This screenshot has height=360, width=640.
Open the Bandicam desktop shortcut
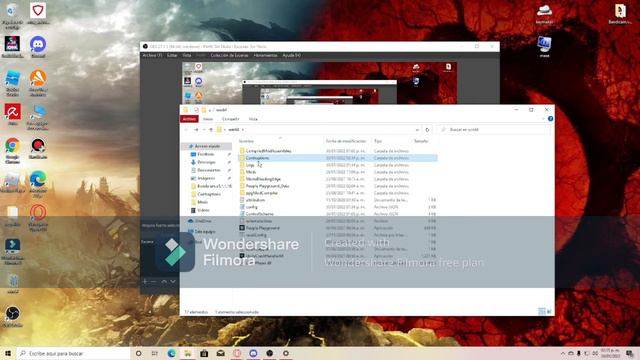click(38, 149)
